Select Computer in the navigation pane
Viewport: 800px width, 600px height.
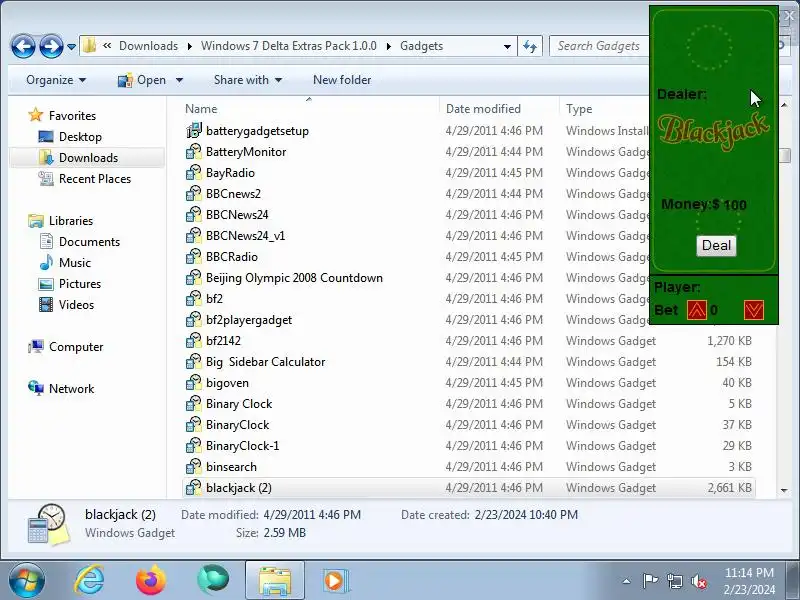click(x=76, y=346)
